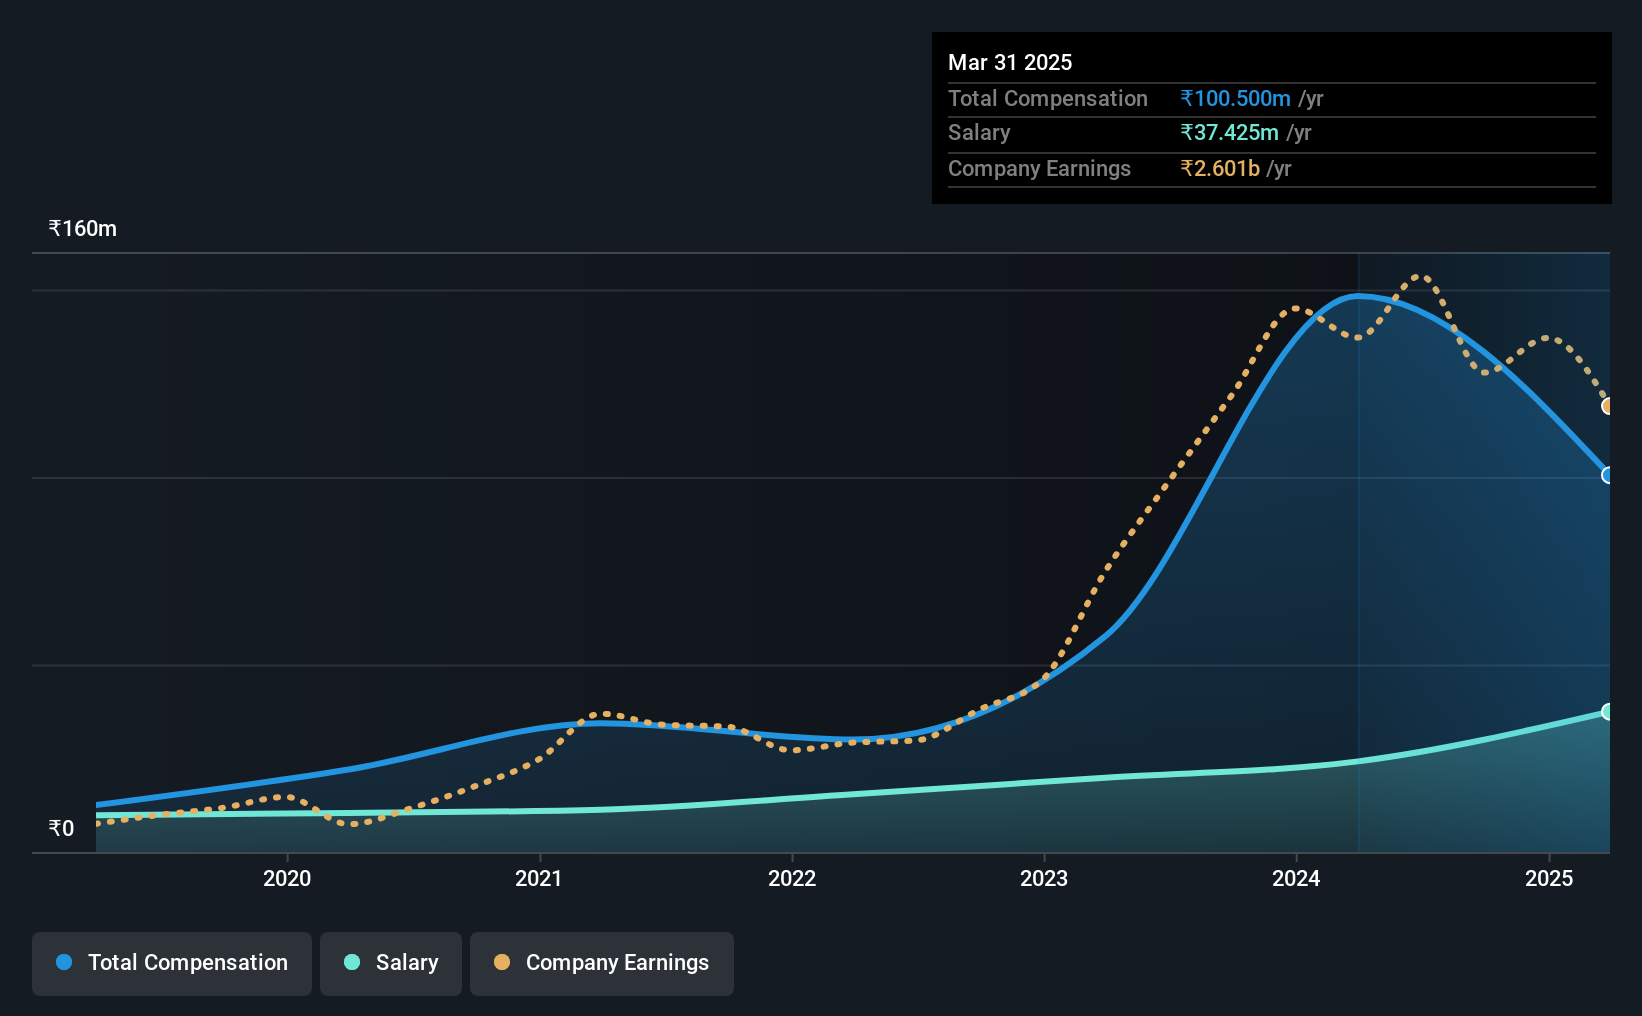
Task: Click the orange Company Earnings endpoint marker
Action: click(x=1608, y=406)
